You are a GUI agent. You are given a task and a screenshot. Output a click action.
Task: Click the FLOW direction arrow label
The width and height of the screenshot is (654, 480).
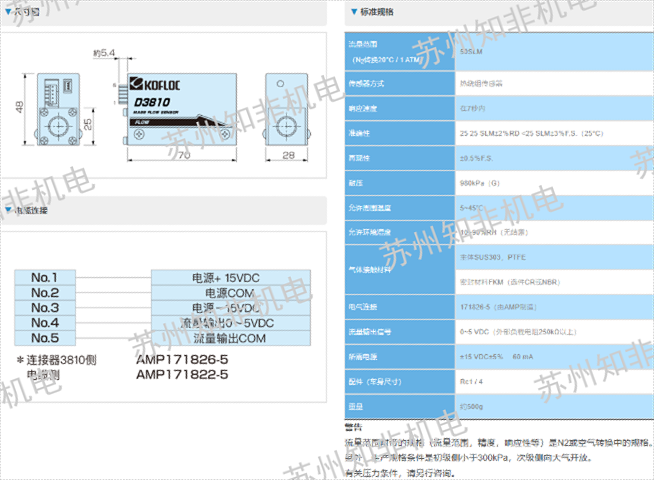click(x=142, y=122)
